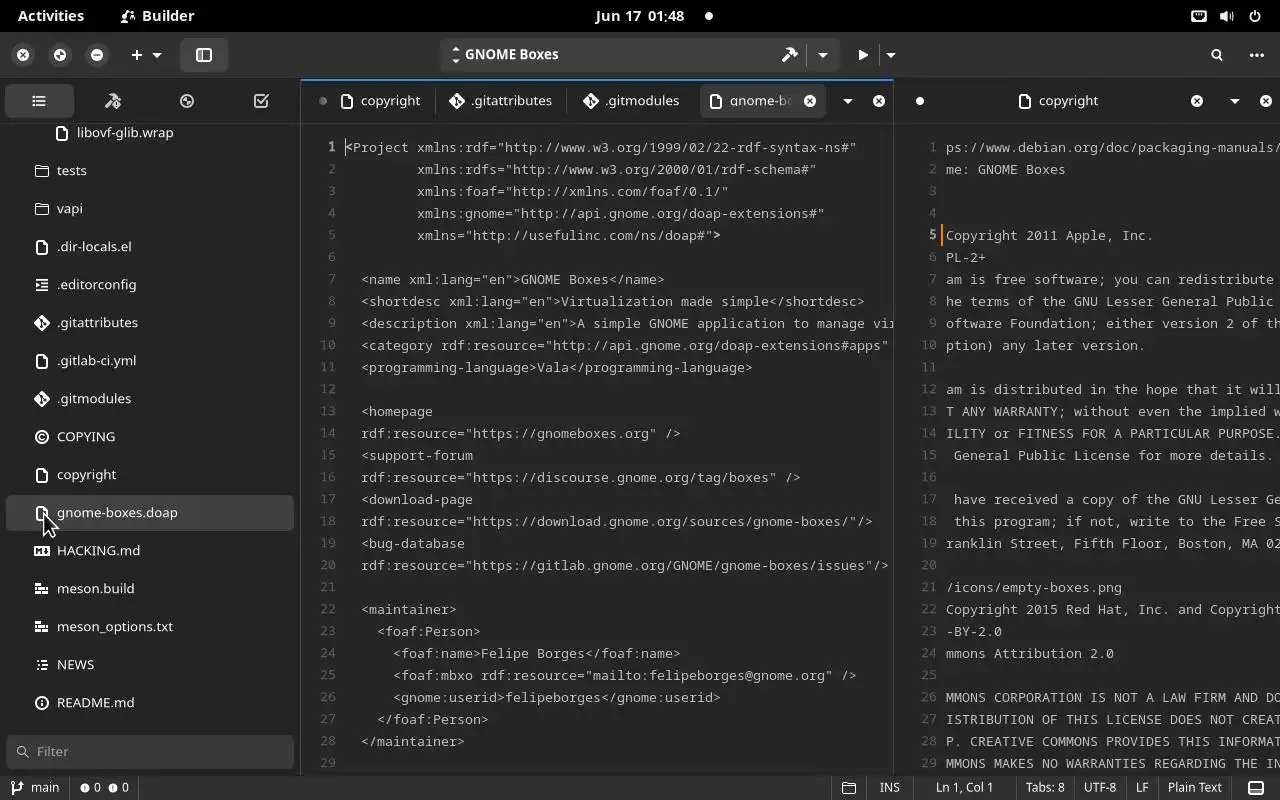Screen dimensions: 1280x800
Task: Click the errors and warnings count in status bar
Action: point(104,788)
